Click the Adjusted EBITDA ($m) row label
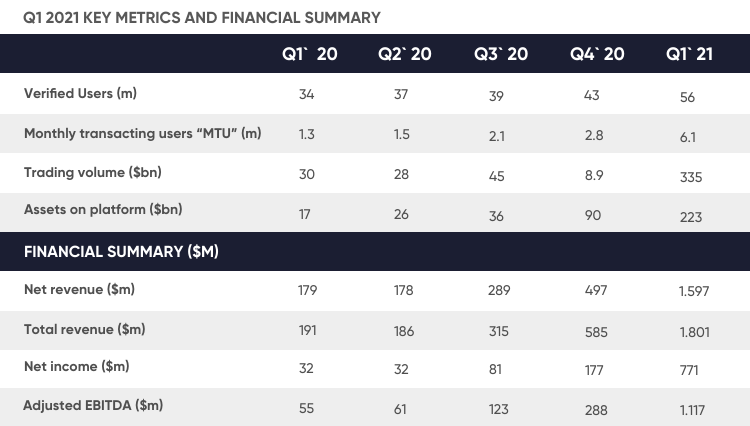Screen dimensions: 750x426 (x=93, y=405)
